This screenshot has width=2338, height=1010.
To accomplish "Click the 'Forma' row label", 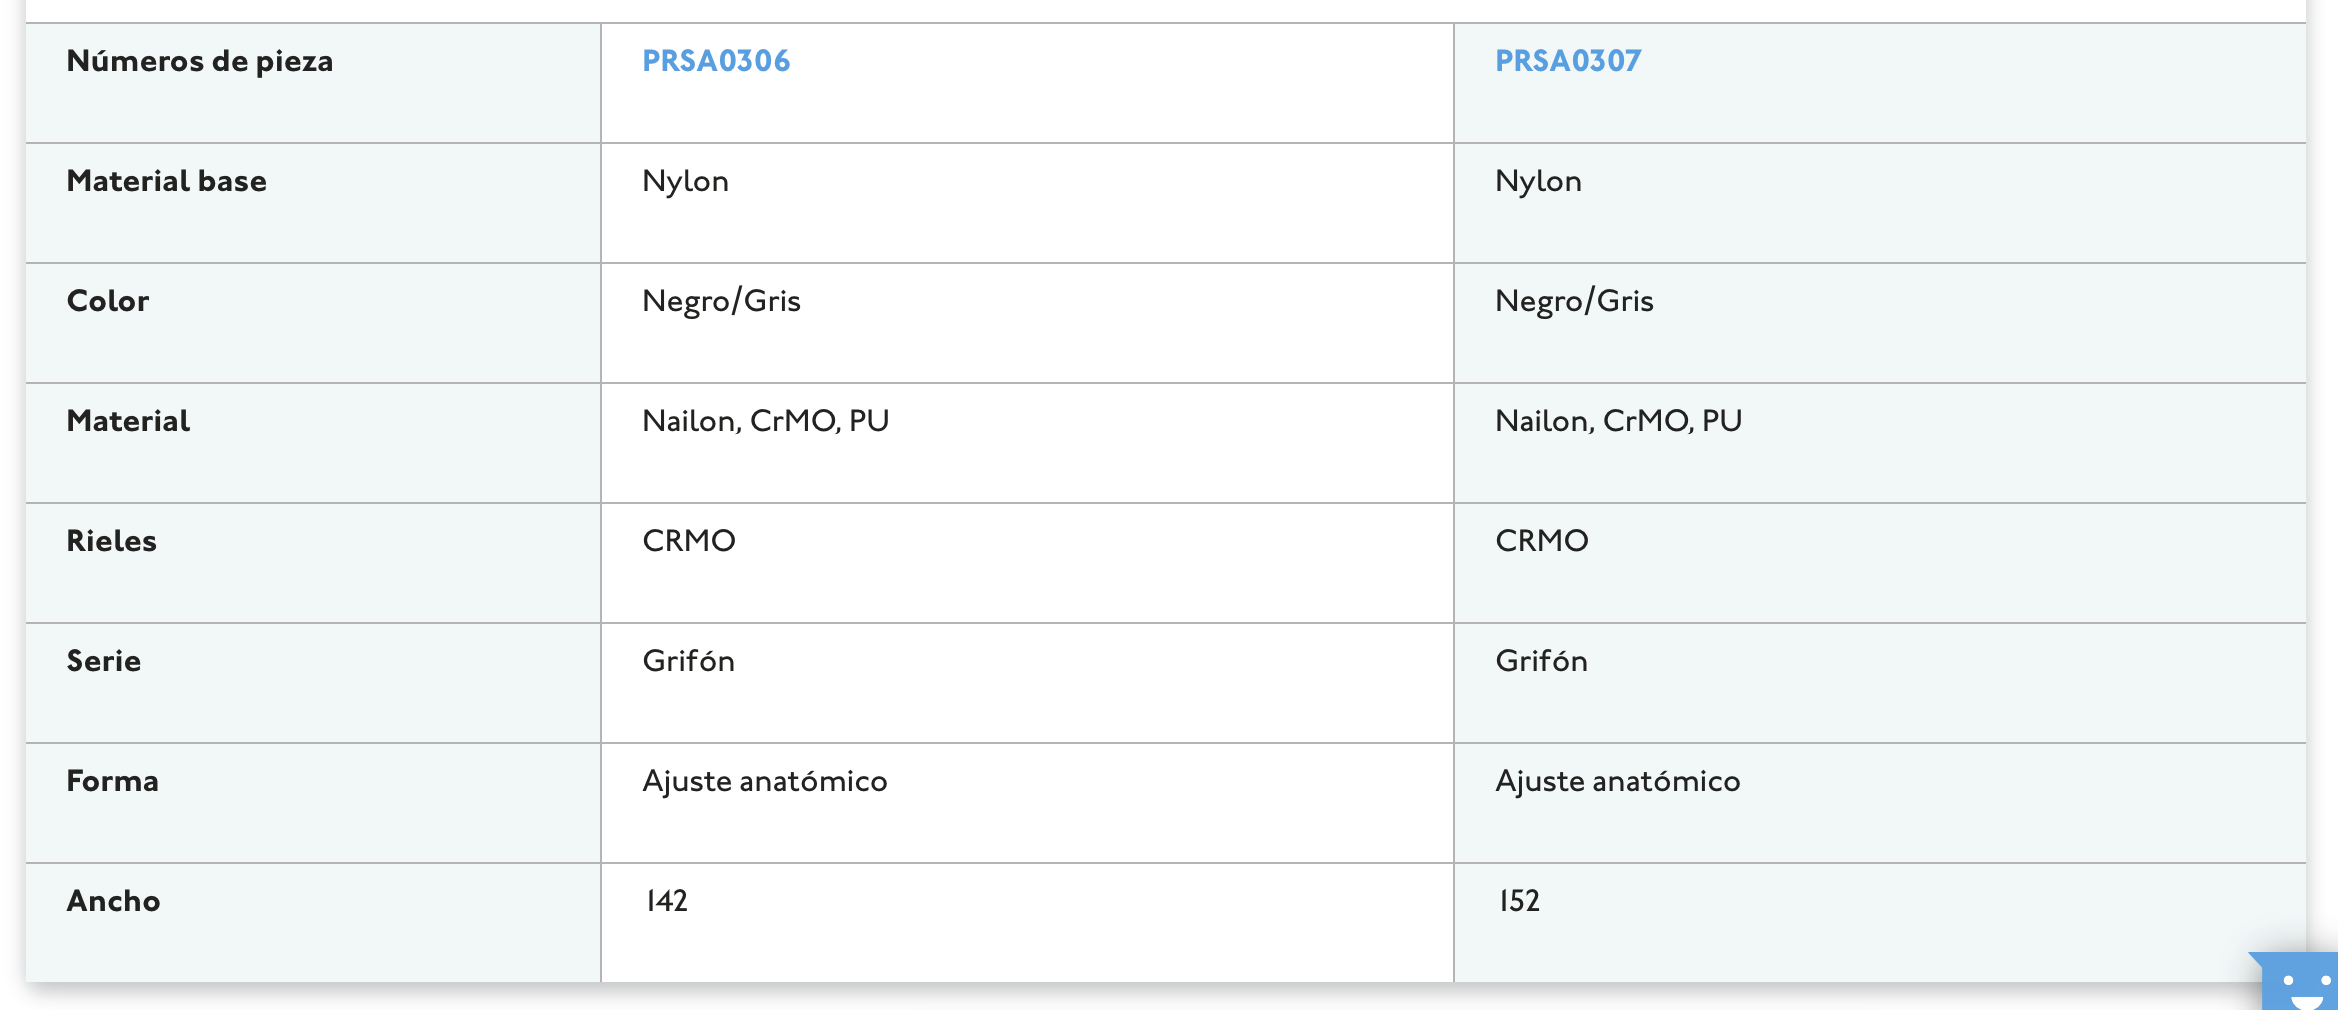I will coord(112,781).
